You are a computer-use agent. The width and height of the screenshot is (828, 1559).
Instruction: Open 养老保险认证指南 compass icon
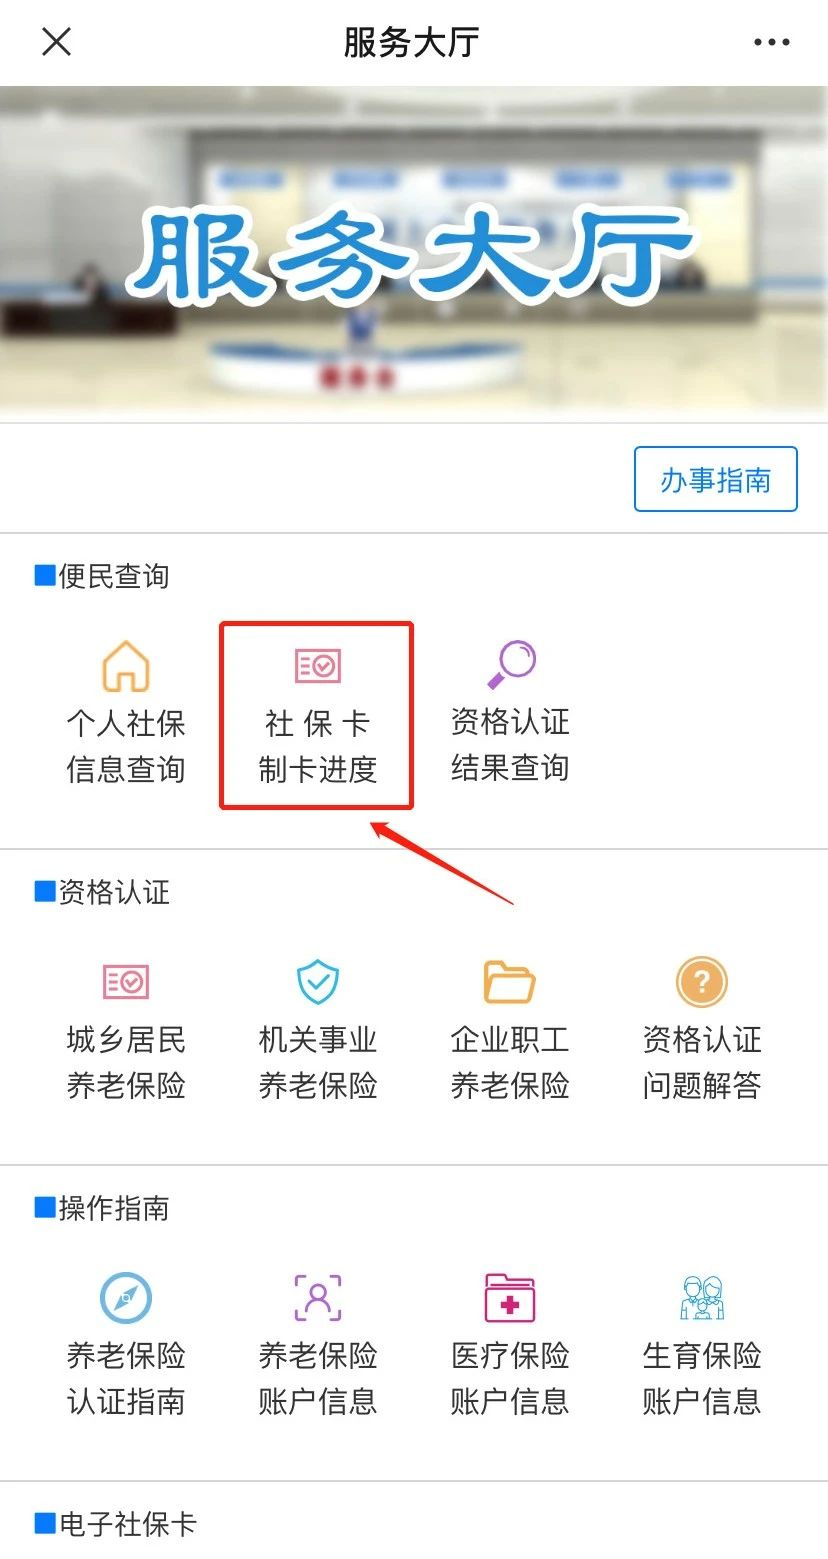click(126, 1298)
